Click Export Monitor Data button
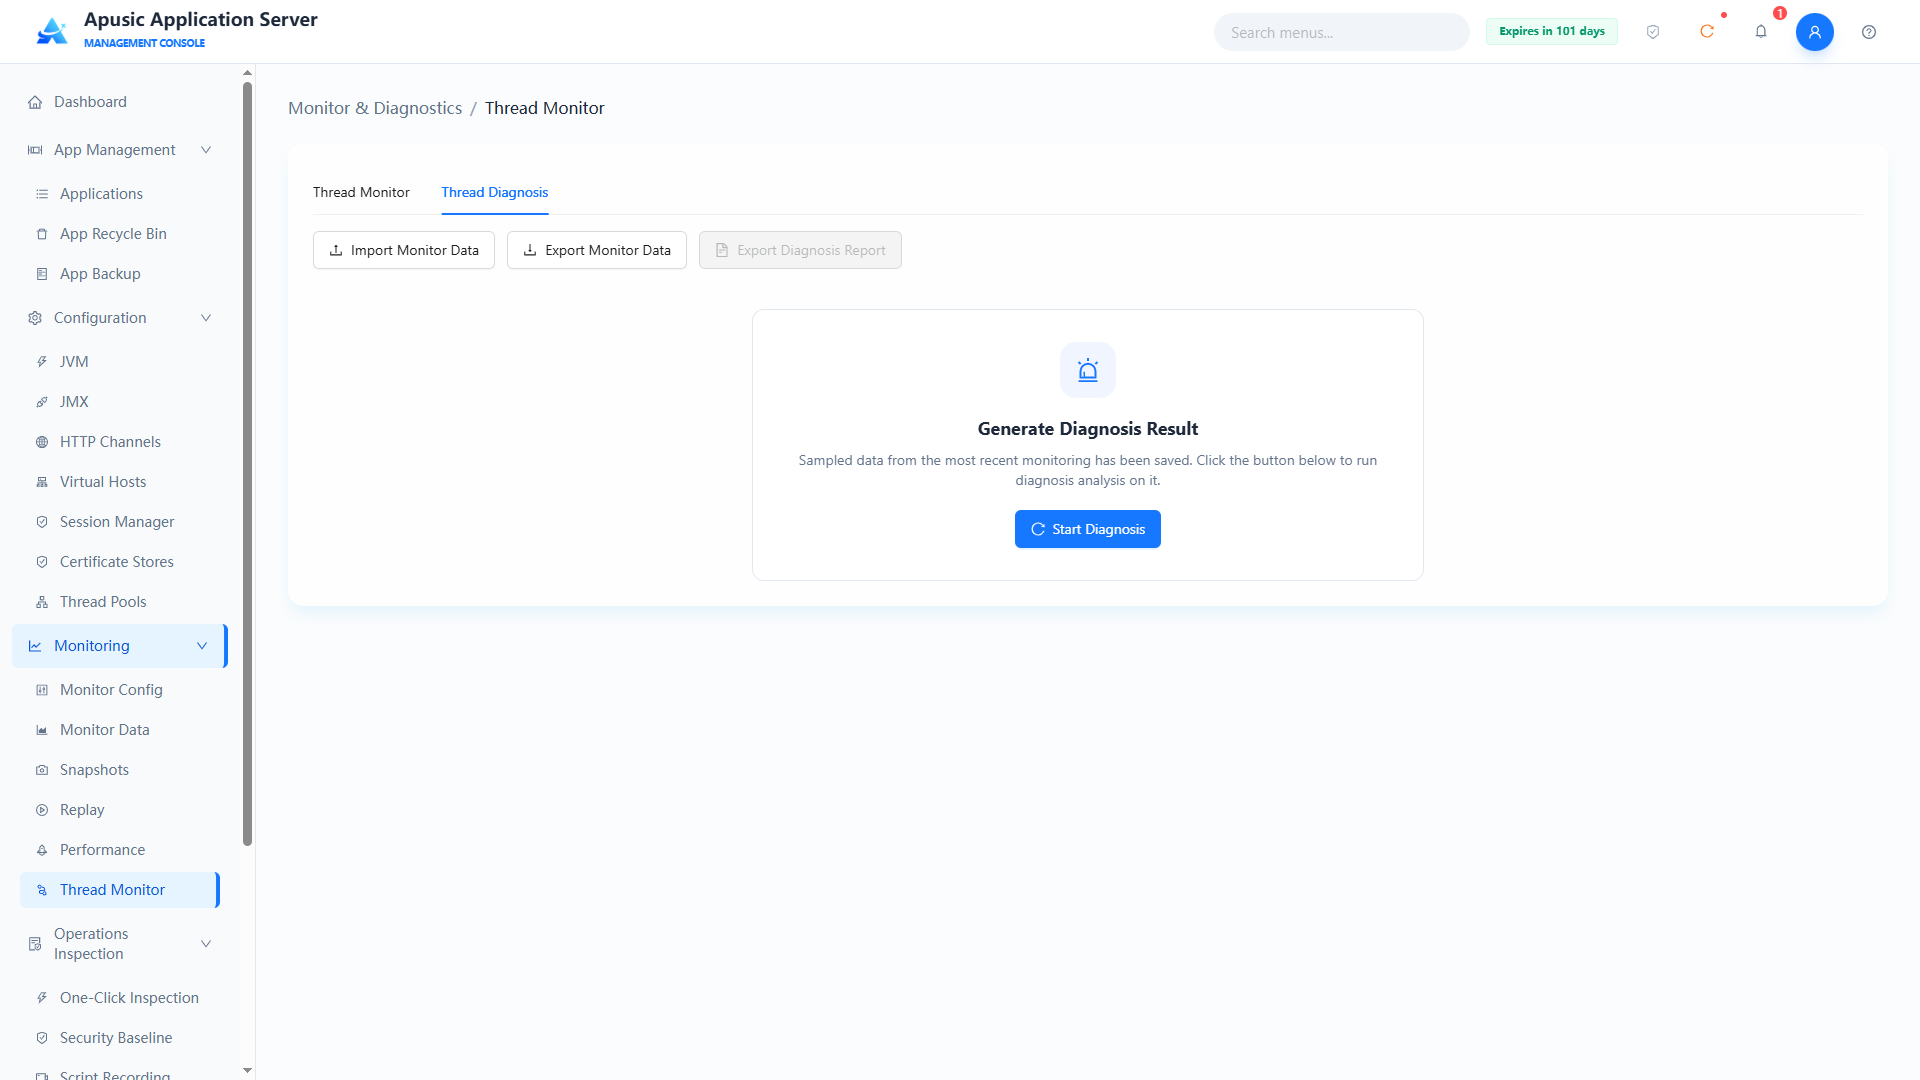This screenshot has width=1920, height=1080. 597,250
